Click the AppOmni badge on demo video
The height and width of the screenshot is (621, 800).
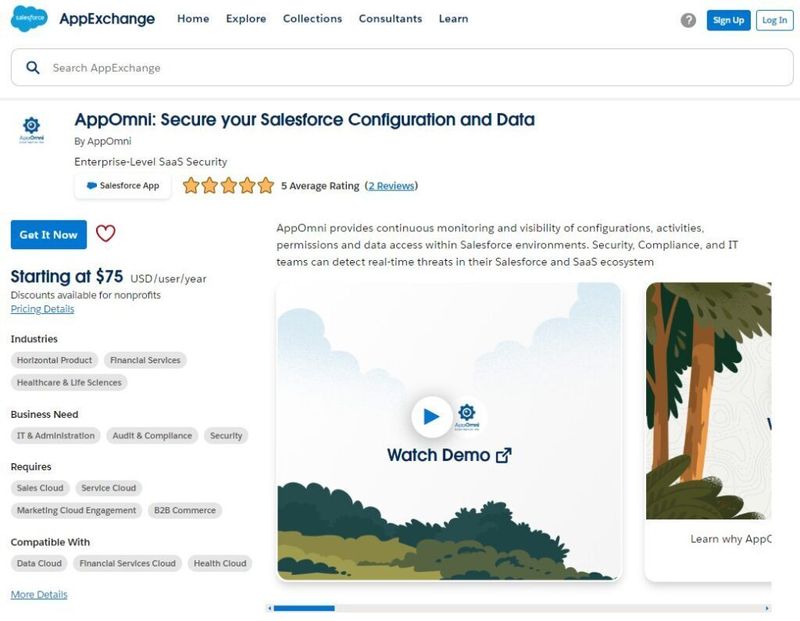pyautogui.click(x=467, y=416)
